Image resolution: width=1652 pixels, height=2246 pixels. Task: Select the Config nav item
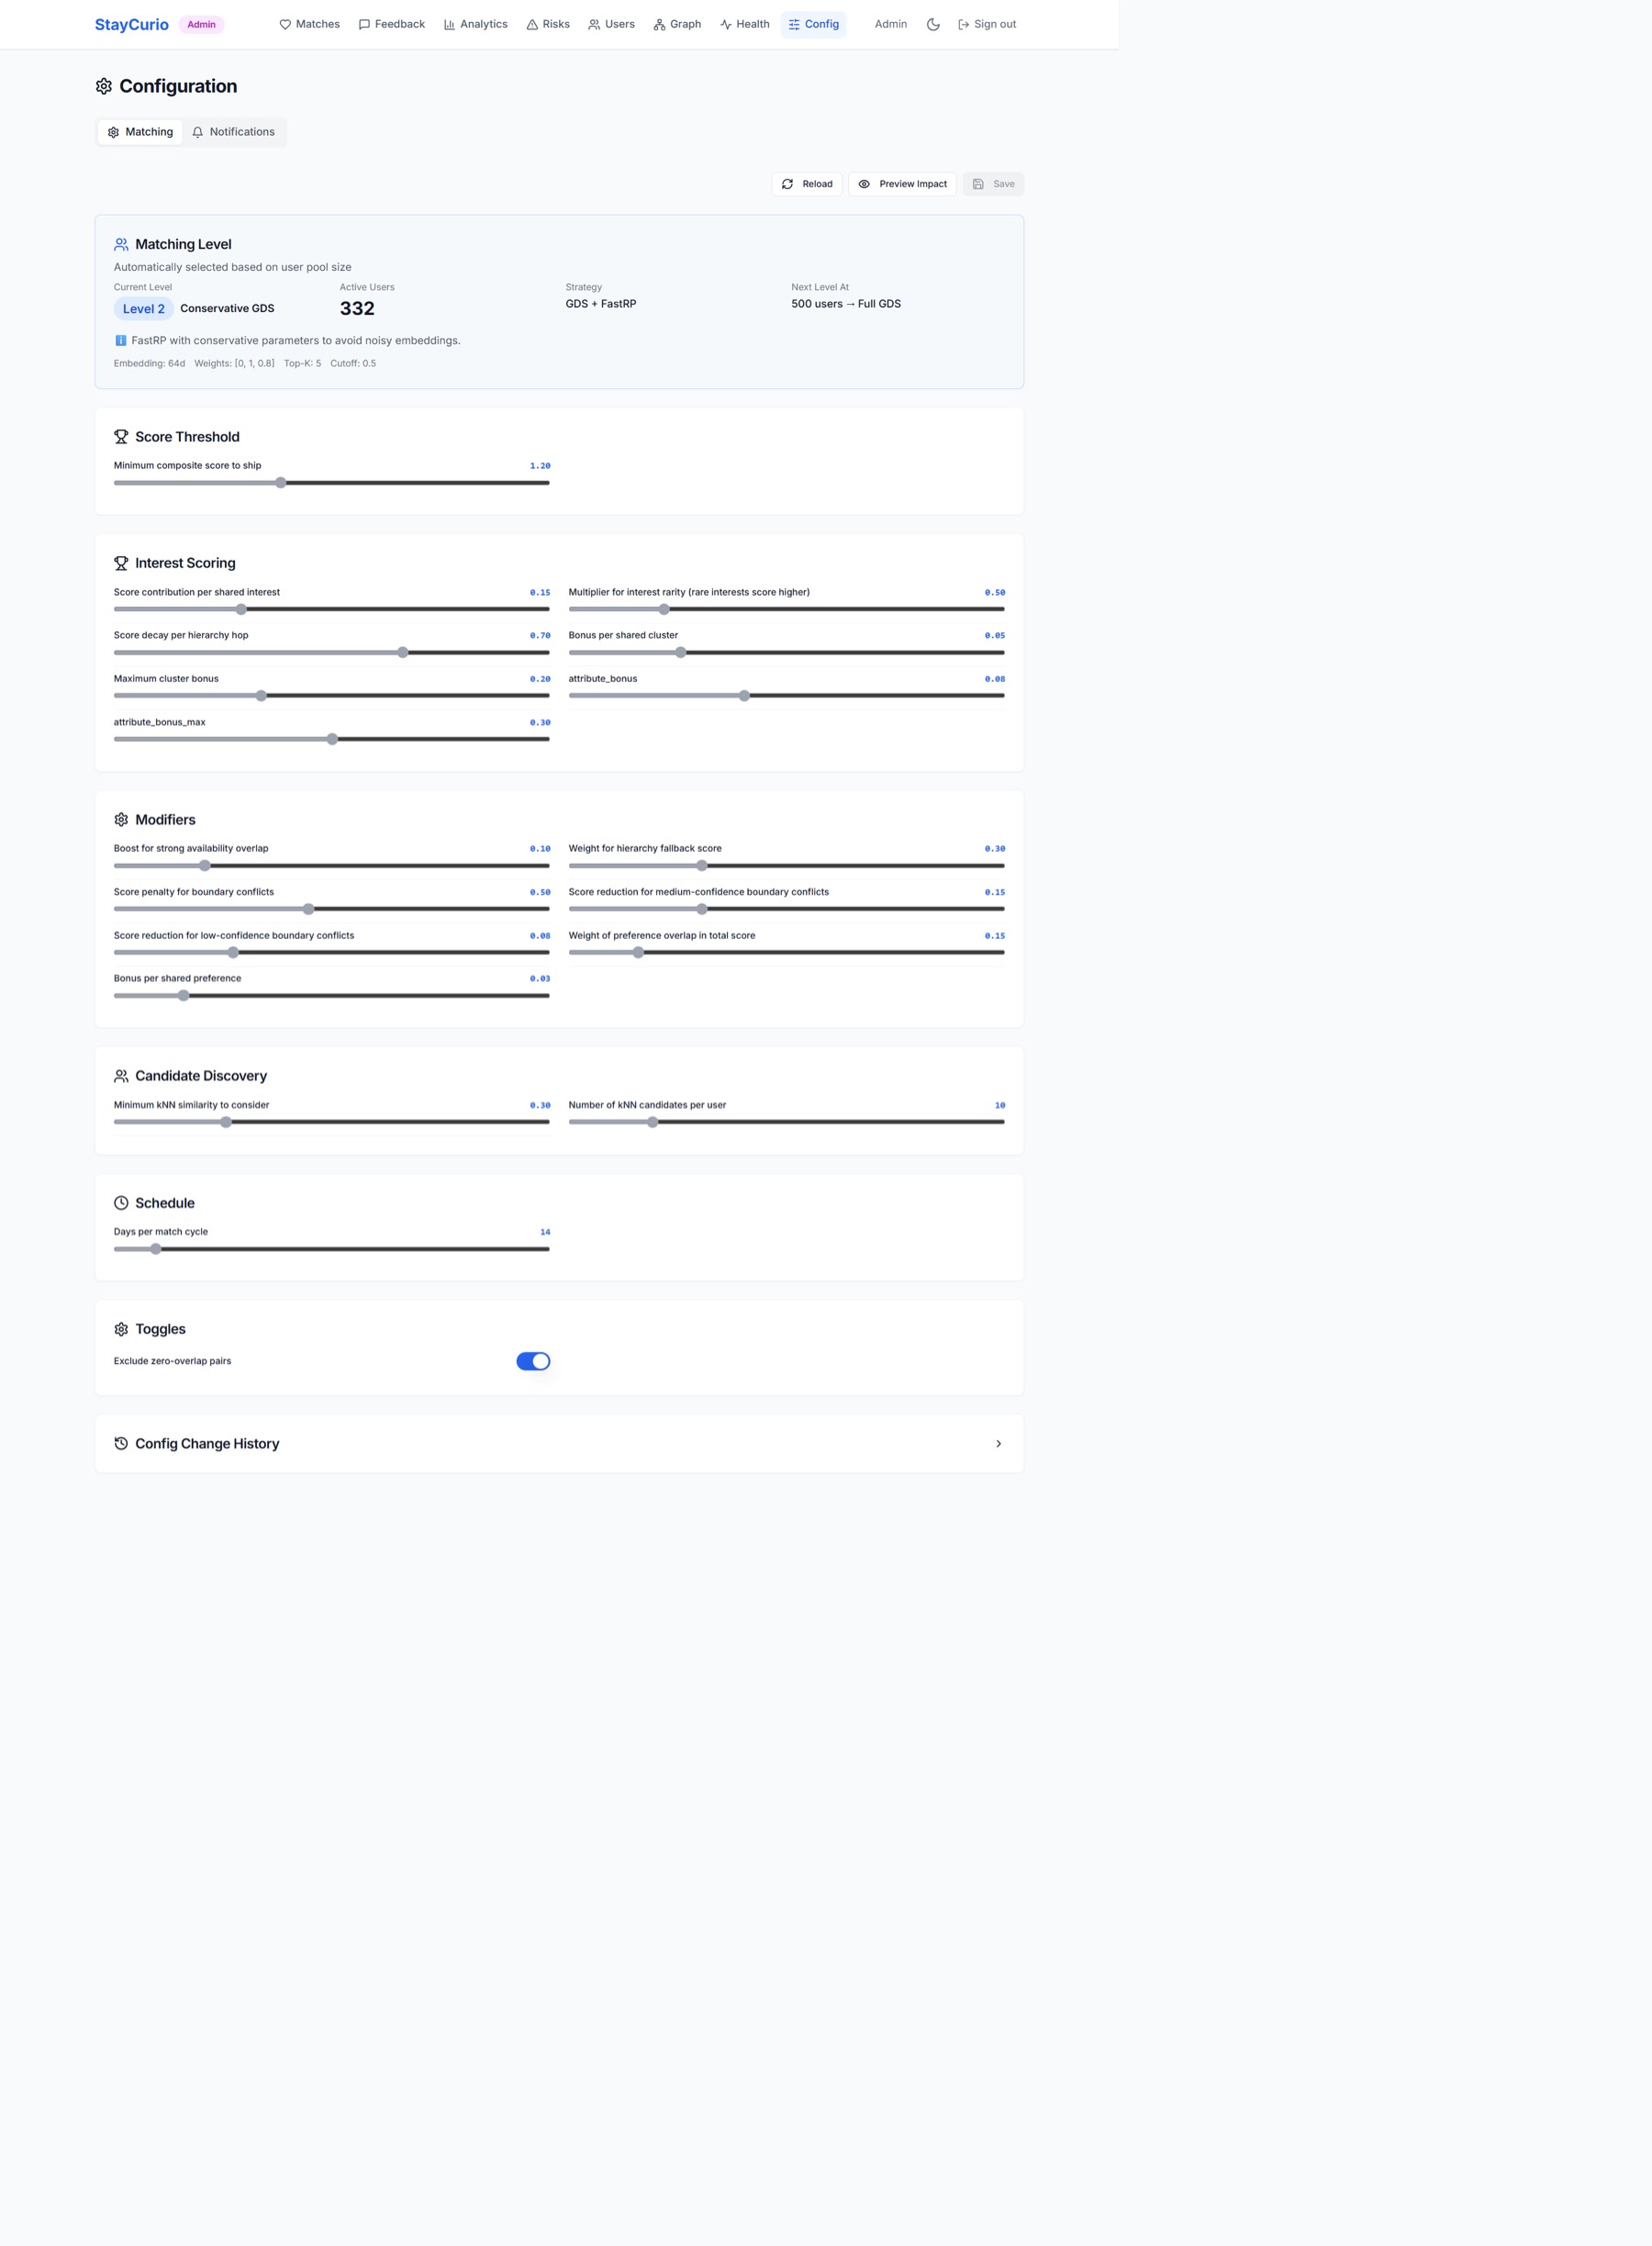pos(813,24)
